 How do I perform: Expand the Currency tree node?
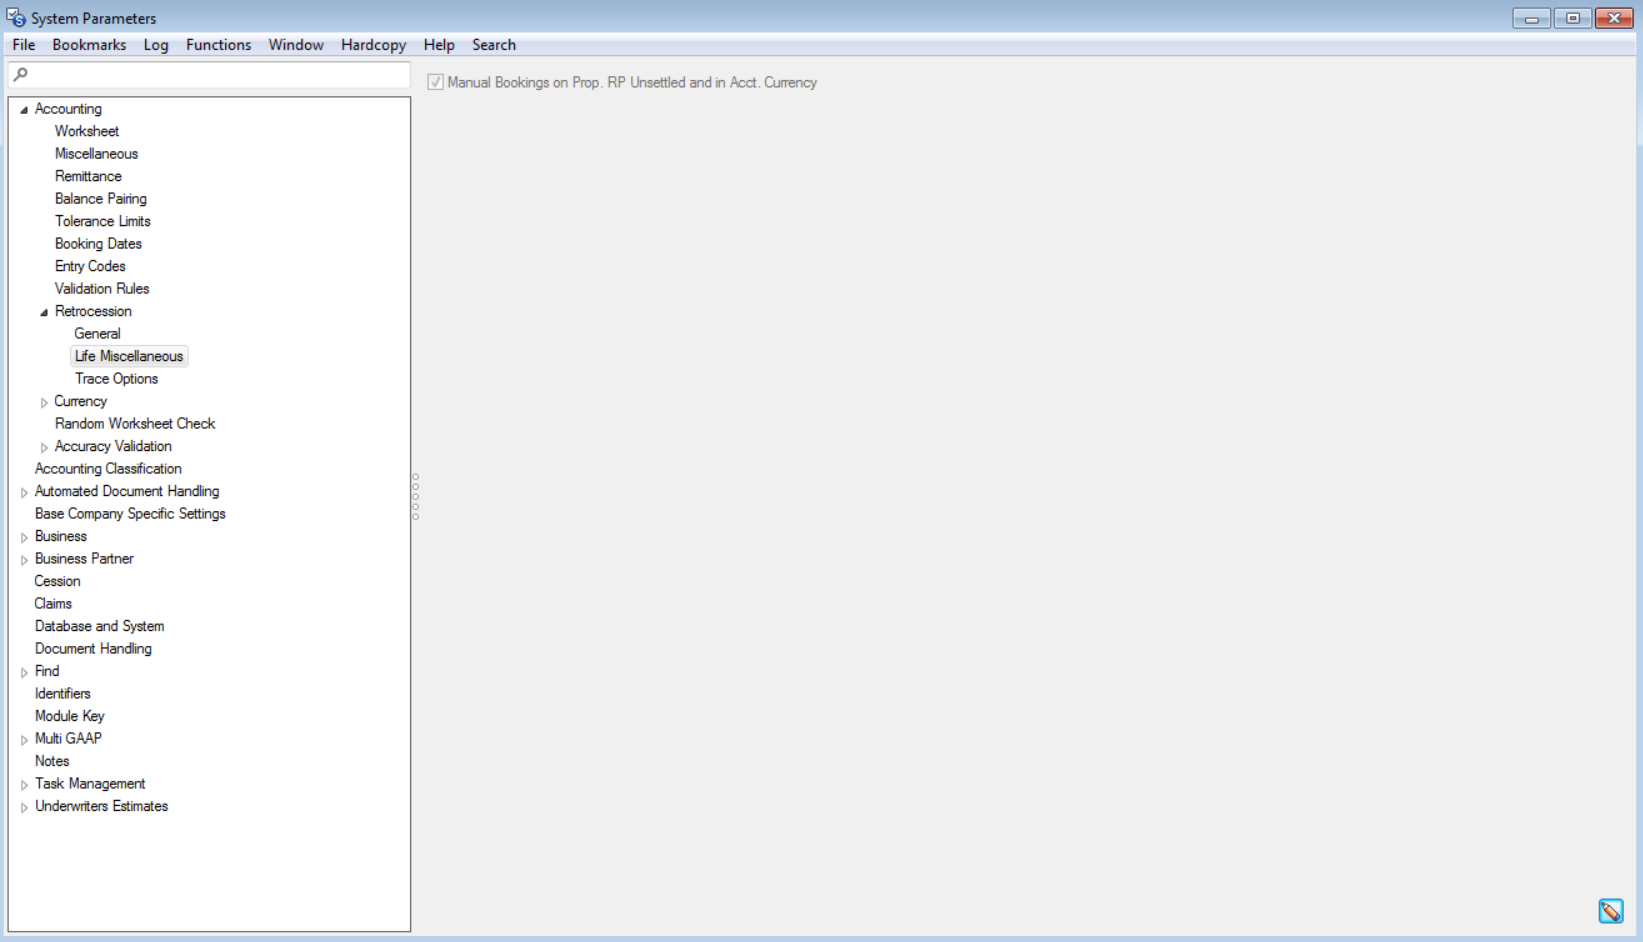pos(44,402)
